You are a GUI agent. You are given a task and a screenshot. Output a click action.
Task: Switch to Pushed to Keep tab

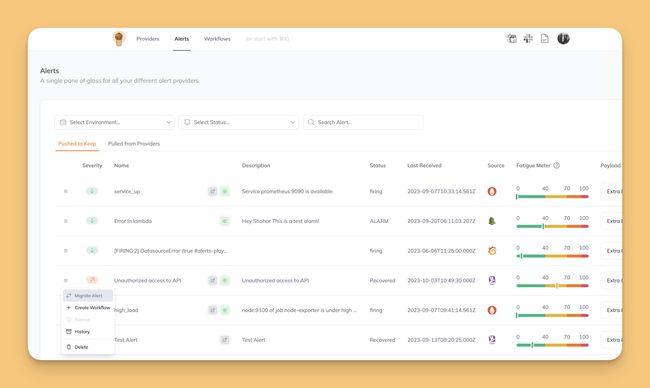coord(77,144)
